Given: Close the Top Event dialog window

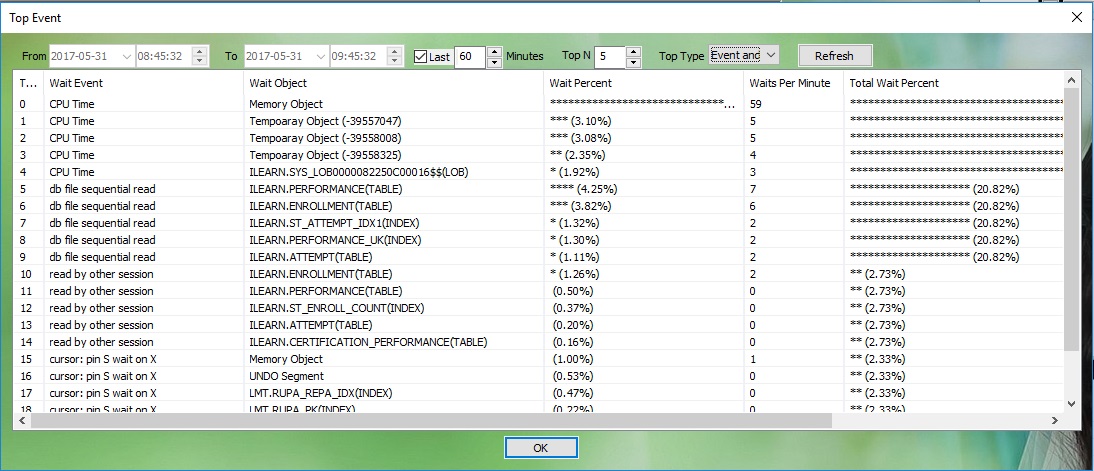Looking at the screenshot, I should coord(1076,17).
